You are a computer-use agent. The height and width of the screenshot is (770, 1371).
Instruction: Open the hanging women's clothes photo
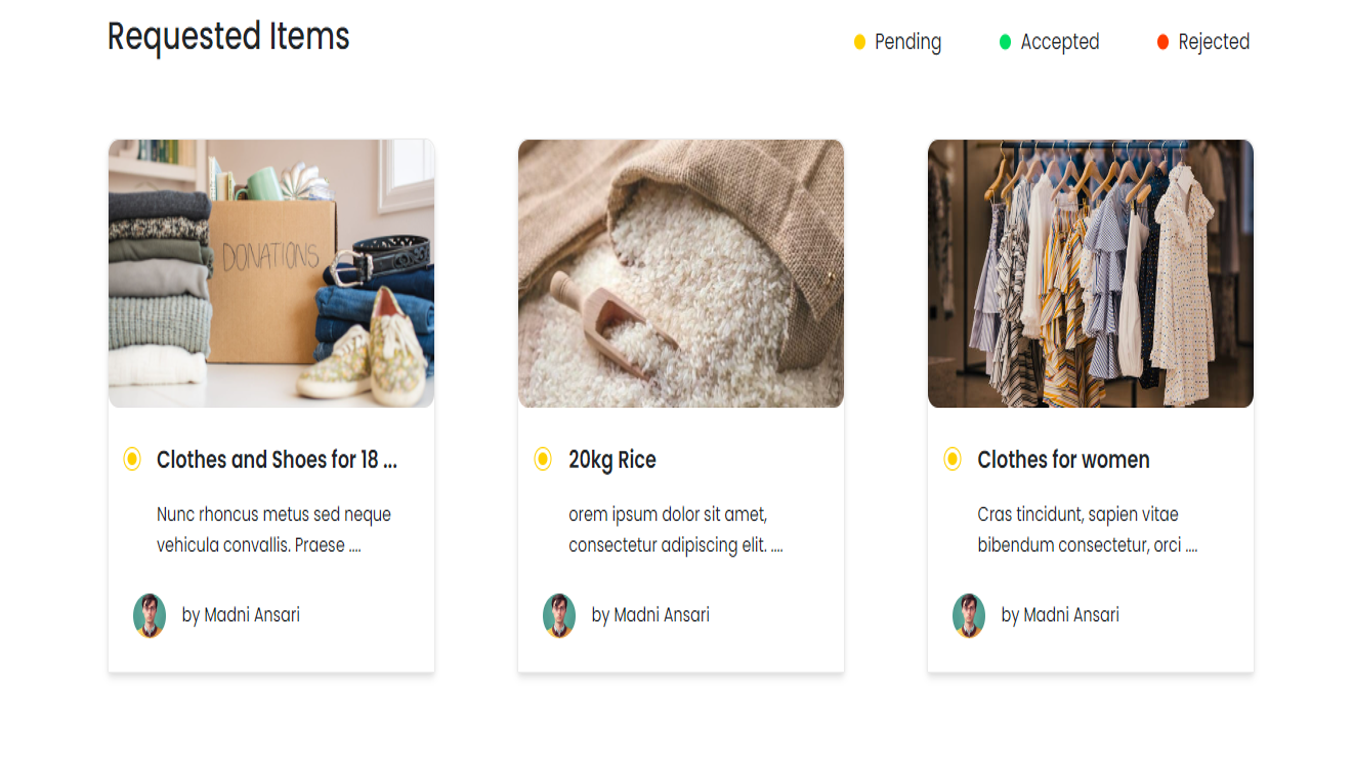(x=1090, y=273)
